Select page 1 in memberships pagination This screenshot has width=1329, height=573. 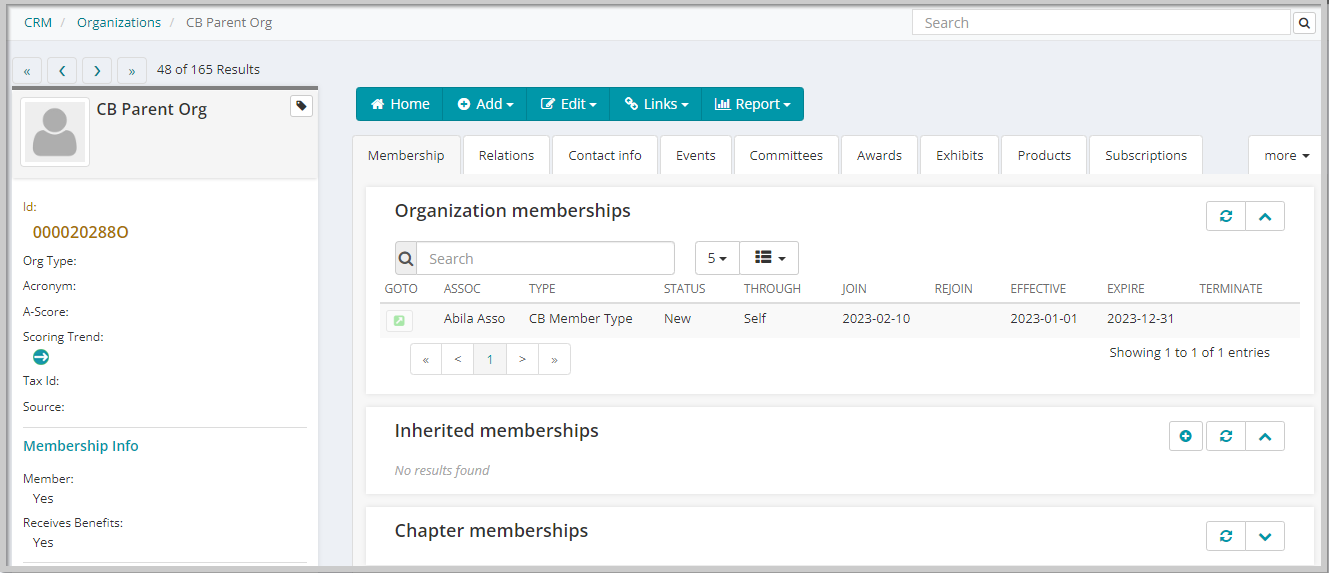[490, 359]
